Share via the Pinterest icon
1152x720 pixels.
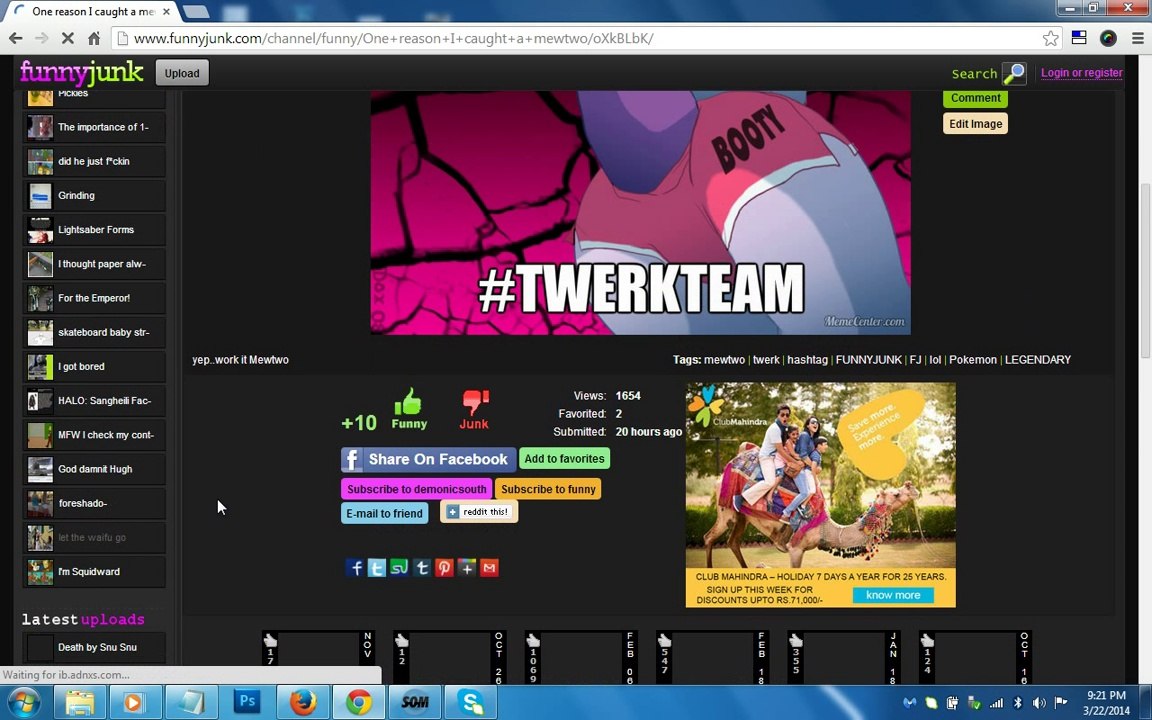[x=444, y=568]
